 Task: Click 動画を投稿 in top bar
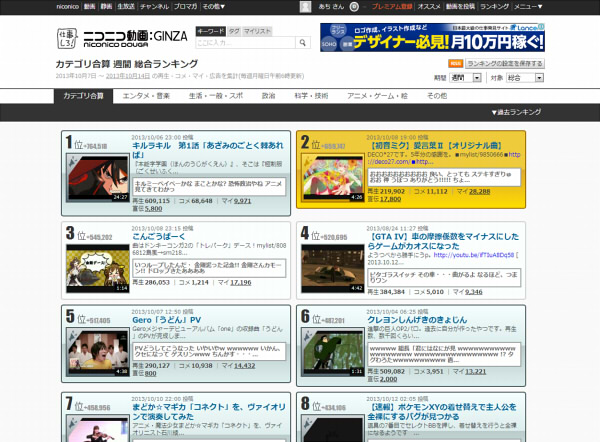[460, 7]
